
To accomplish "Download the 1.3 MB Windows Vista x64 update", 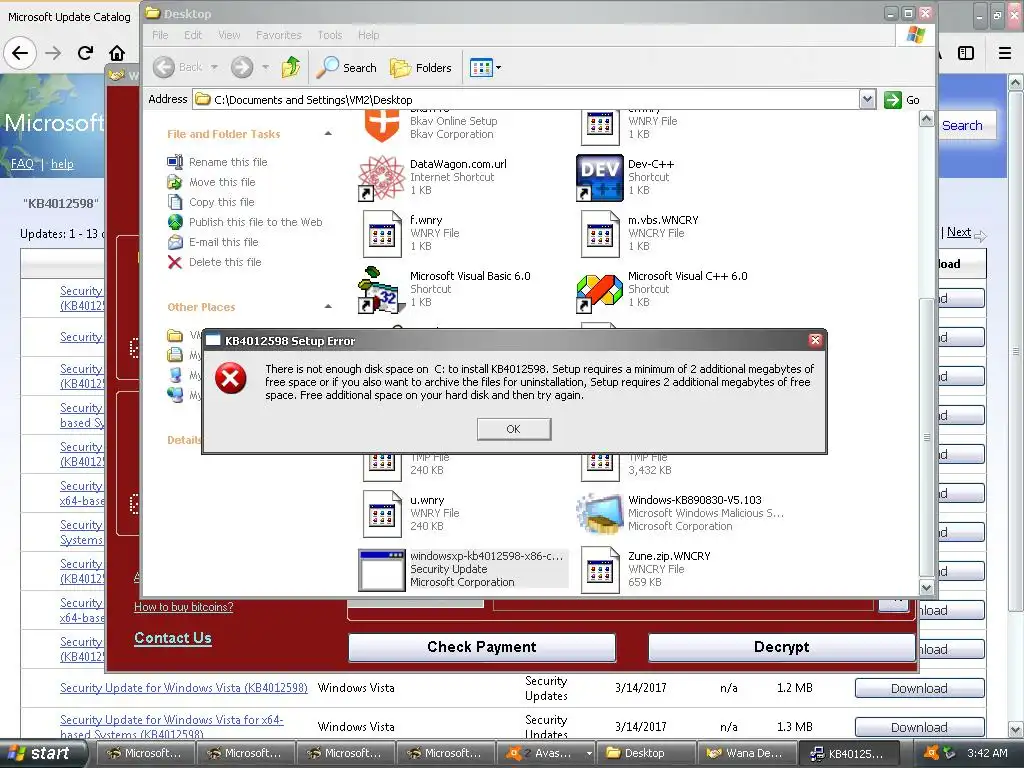I will pos(920,728).
